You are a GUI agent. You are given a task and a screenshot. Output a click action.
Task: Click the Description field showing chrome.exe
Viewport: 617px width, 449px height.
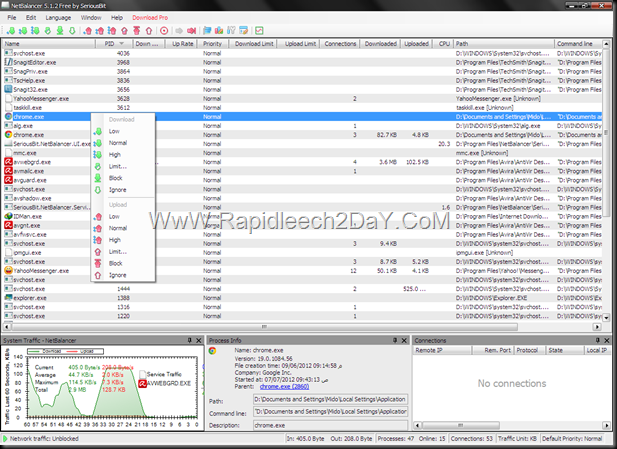[330, 425]
